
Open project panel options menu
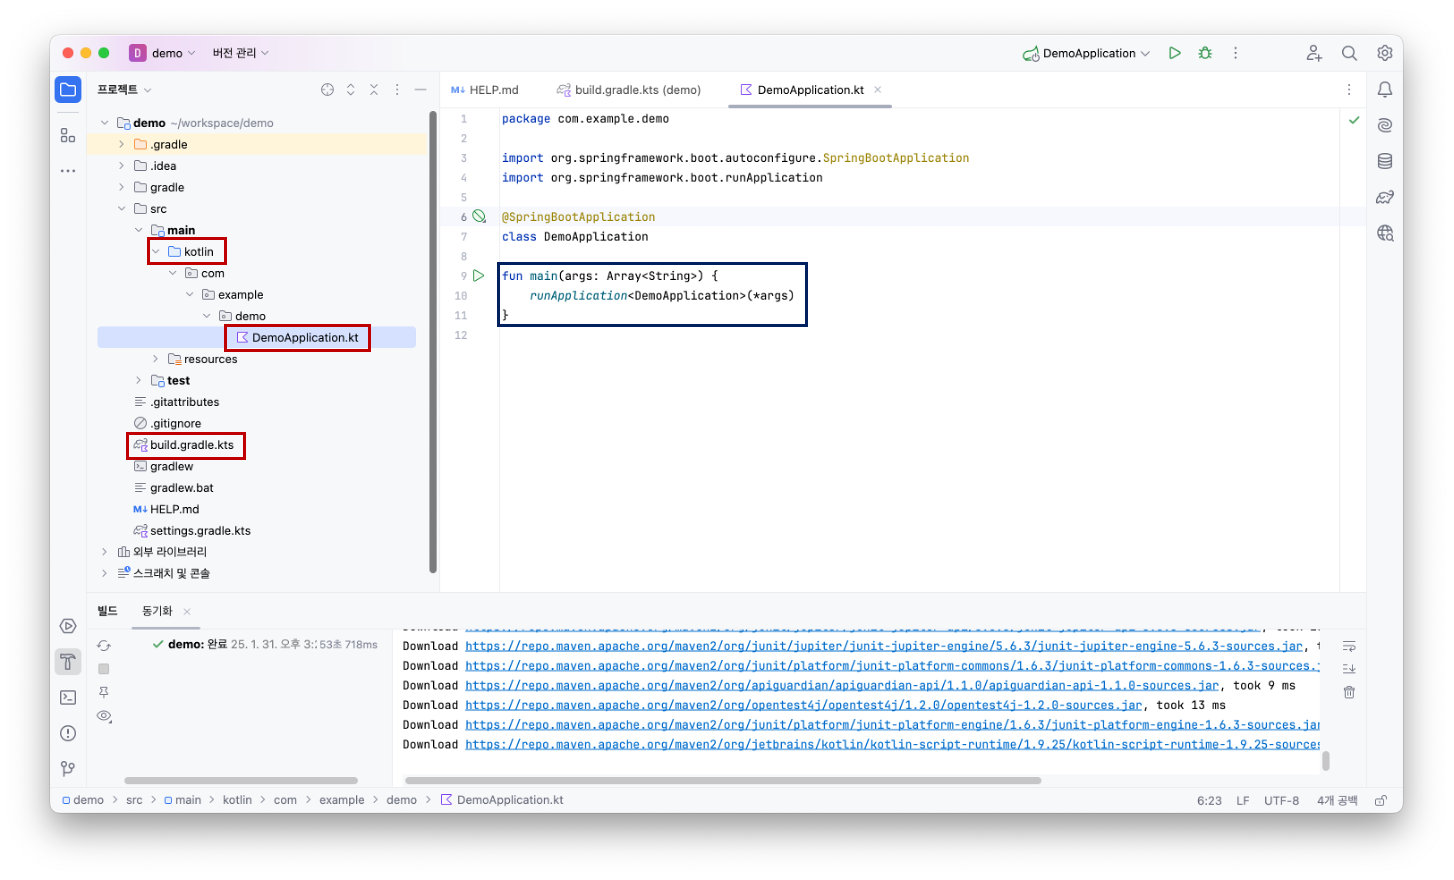[x=397, y=90]
